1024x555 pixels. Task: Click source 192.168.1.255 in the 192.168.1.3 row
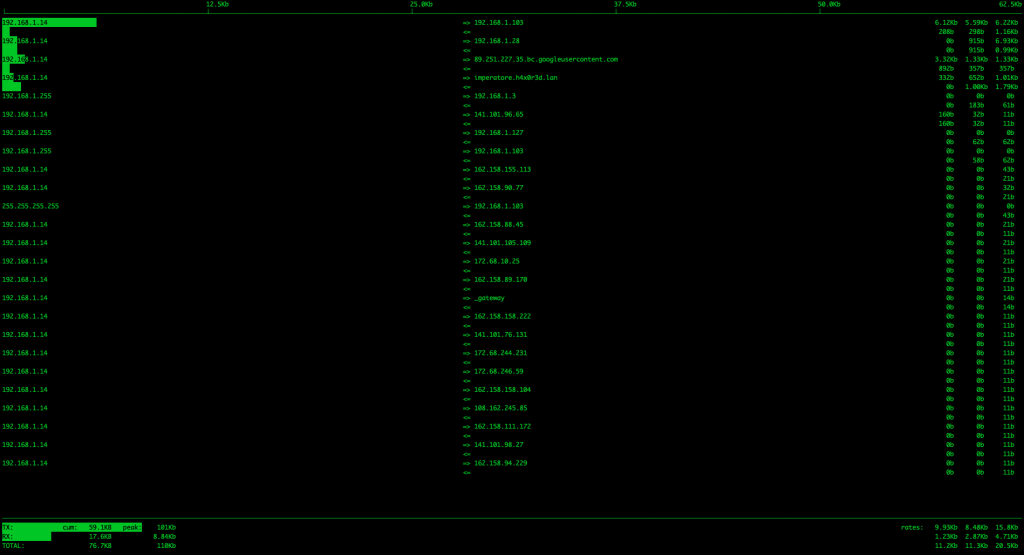[26, 96]
